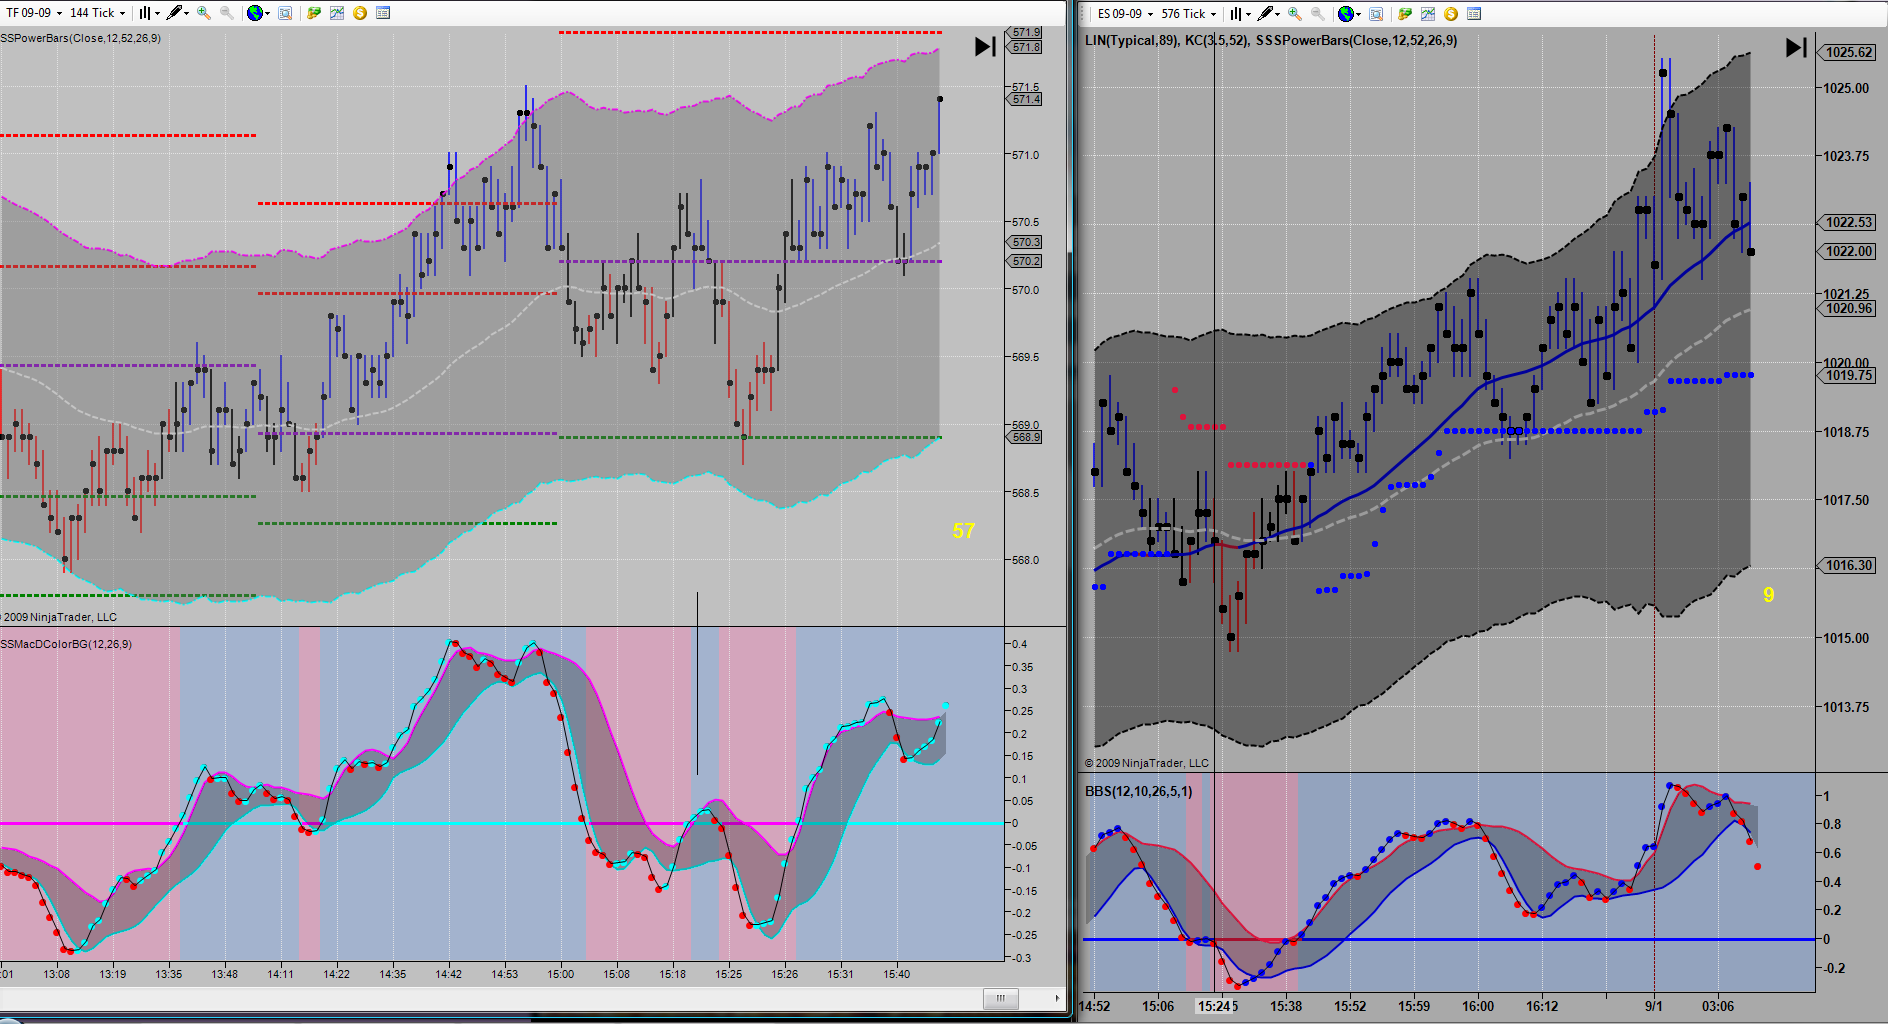1888x1024 pixels.
Task: Select SSPowerBars(Close,12,52,26,9) label in TF chart
Action: tap(80, 38)
